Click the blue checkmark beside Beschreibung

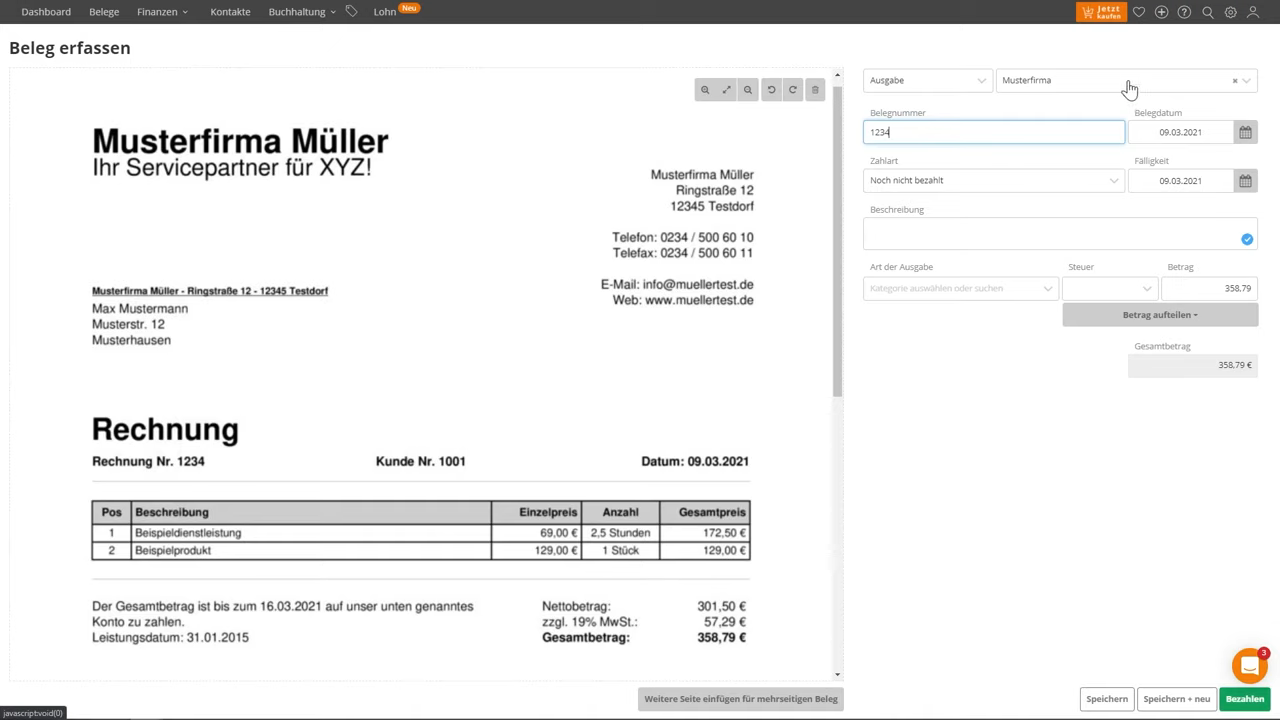pos(1246,239)
